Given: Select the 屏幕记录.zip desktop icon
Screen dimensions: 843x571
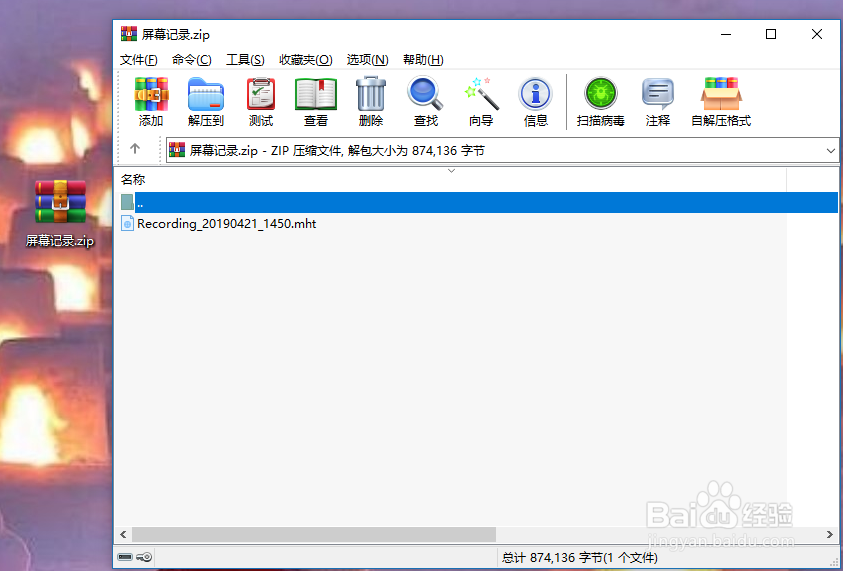Looking at the screenshot, I should pos(60,213).
